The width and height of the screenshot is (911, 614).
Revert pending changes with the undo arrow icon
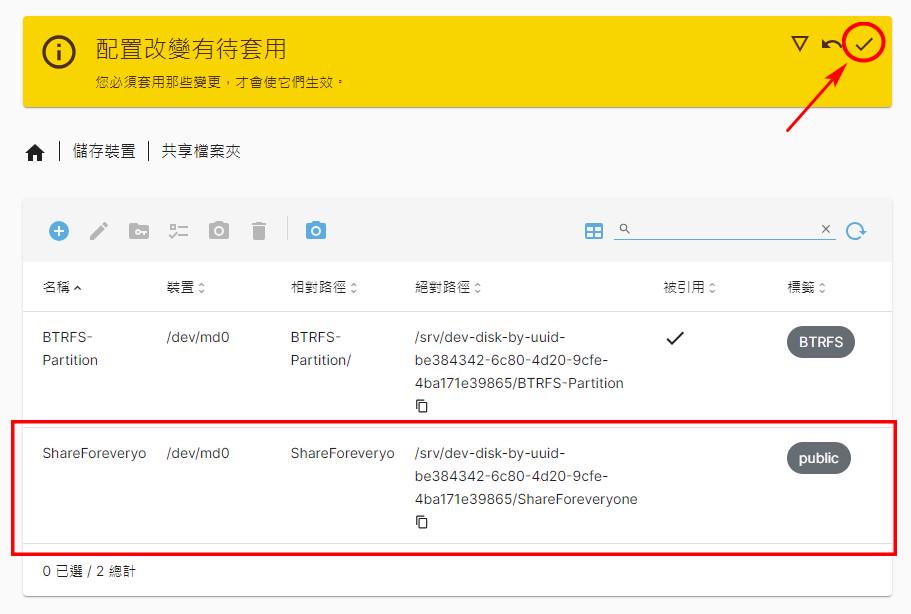831,44
